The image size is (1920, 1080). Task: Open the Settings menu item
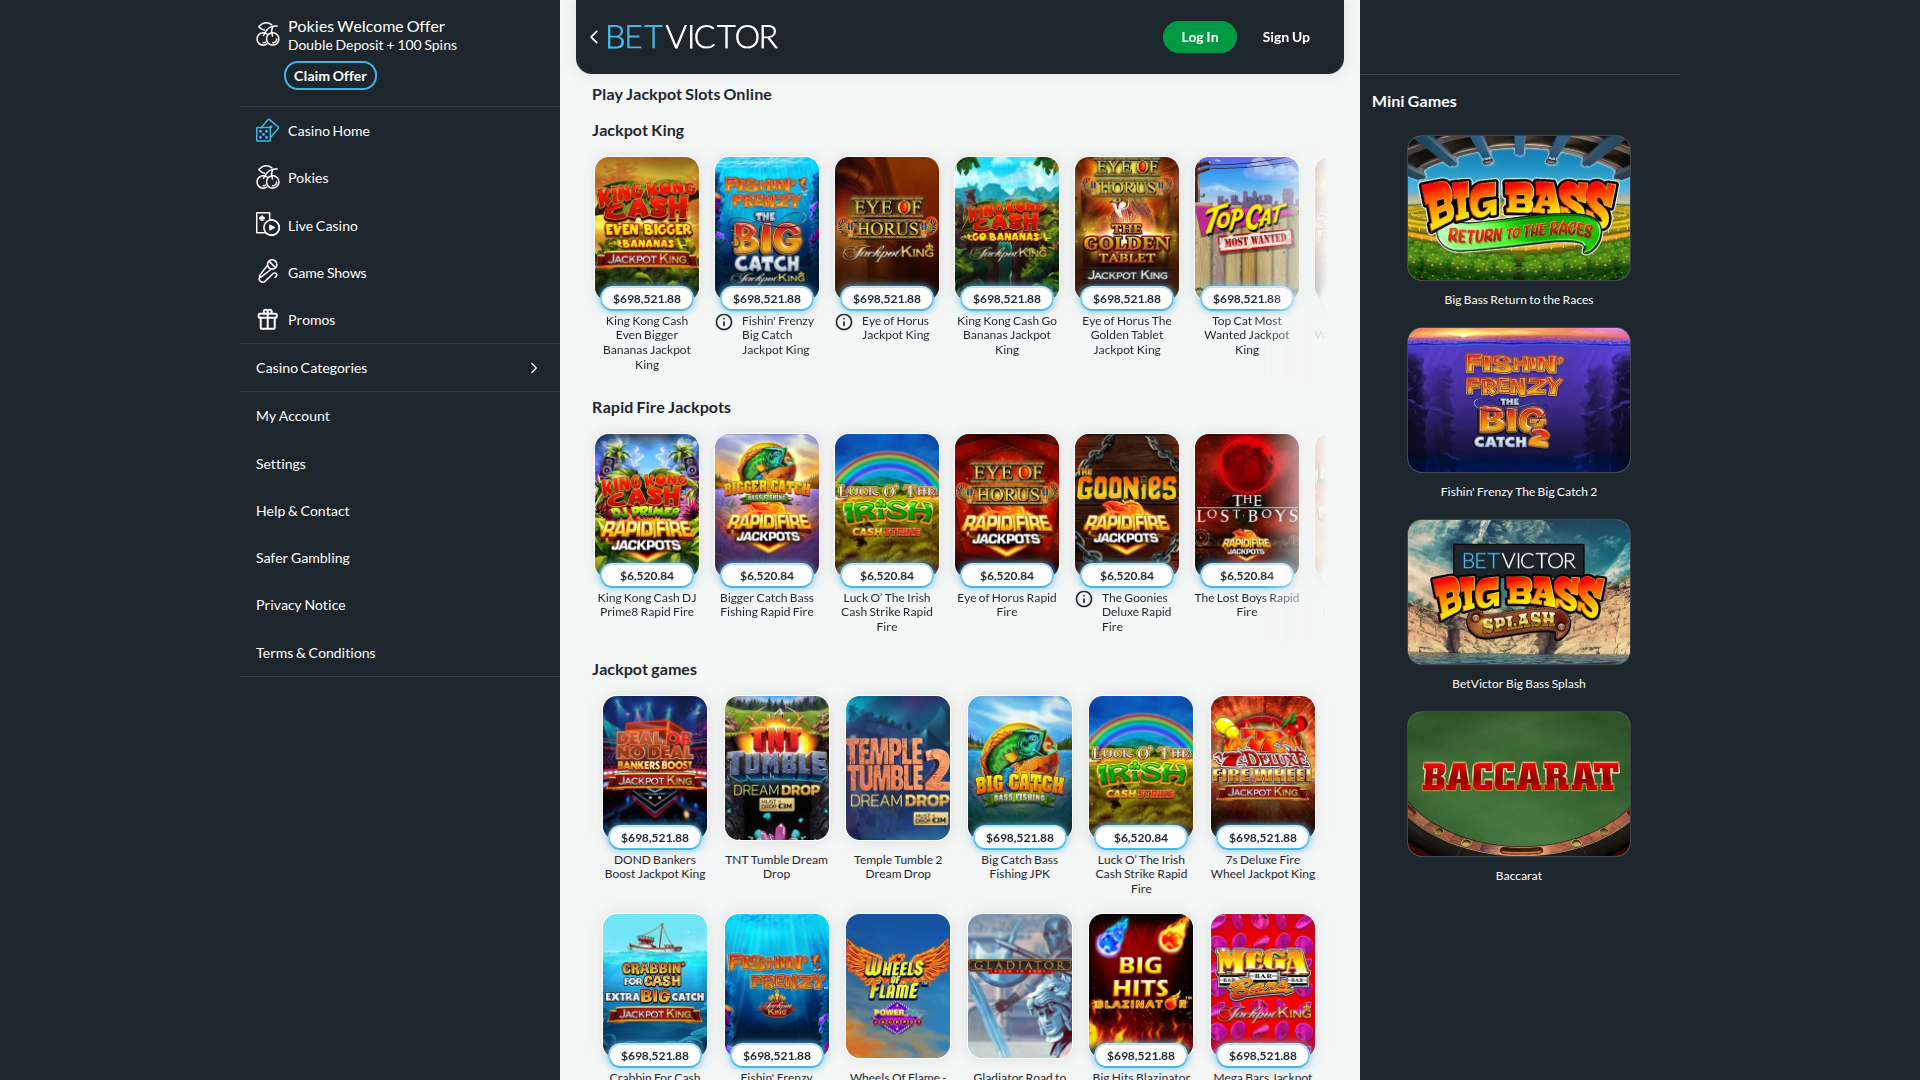tap(280, 463)
